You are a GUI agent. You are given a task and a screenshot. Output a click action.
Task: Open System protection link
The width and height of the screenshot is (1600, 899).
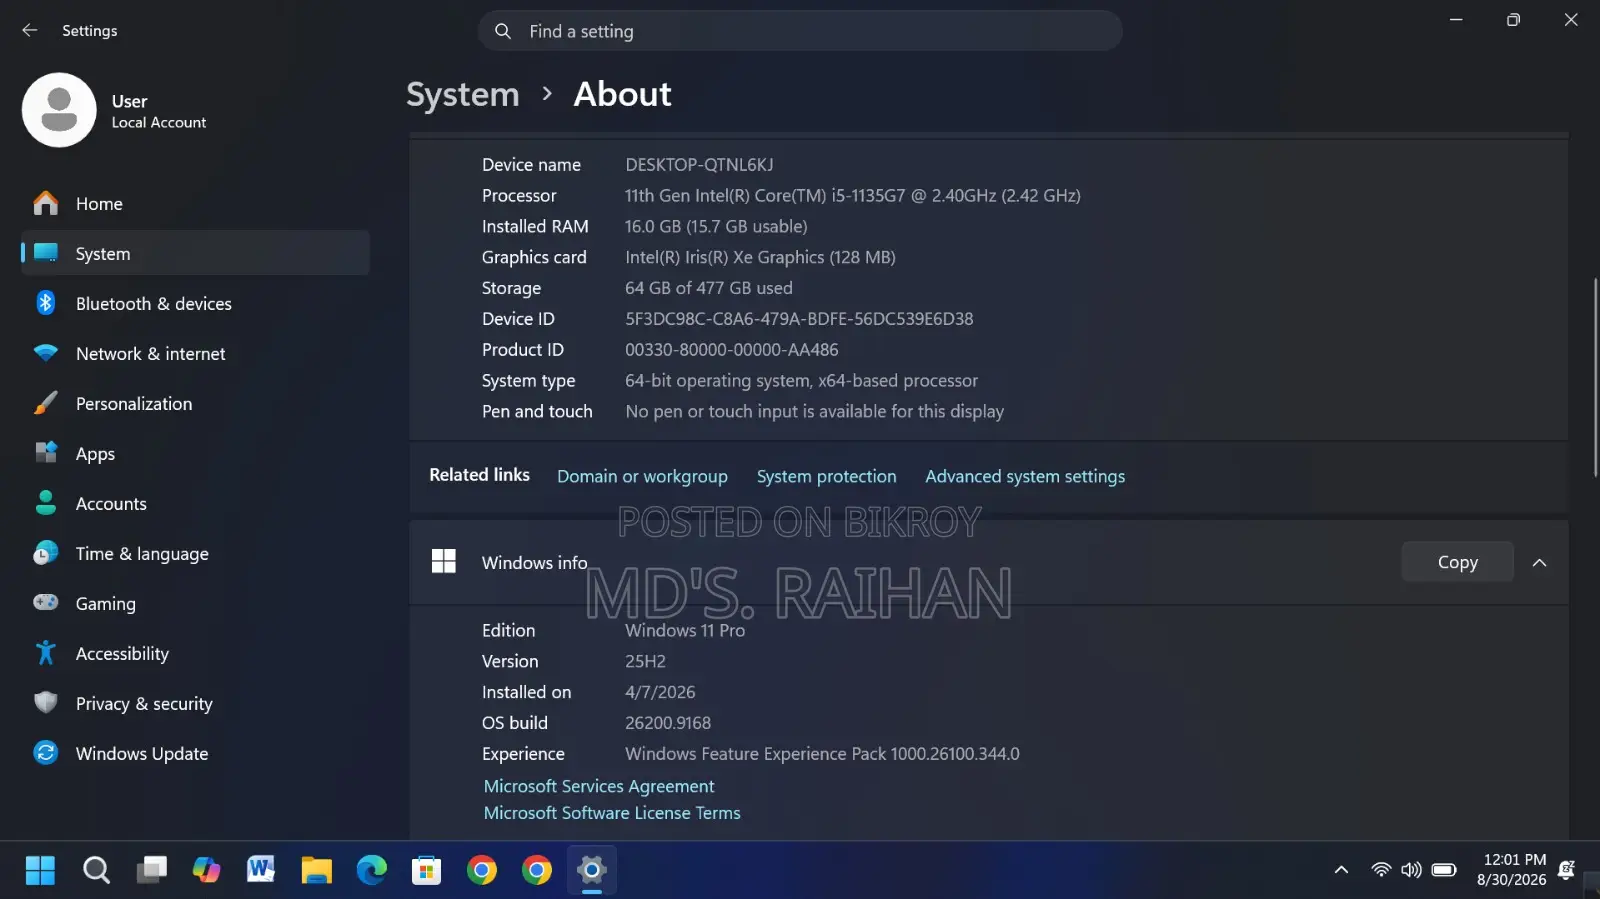coord(826,476)
